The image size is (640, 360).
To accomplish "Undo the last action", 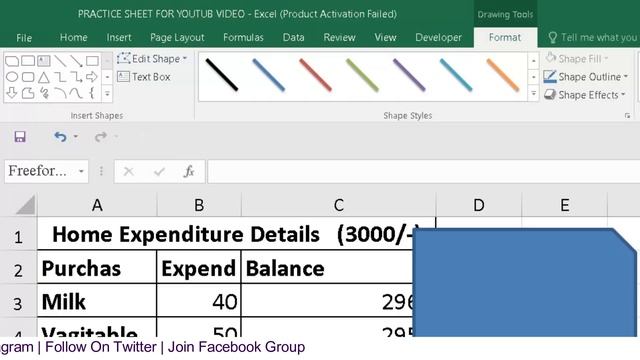I will pos(60,136).
